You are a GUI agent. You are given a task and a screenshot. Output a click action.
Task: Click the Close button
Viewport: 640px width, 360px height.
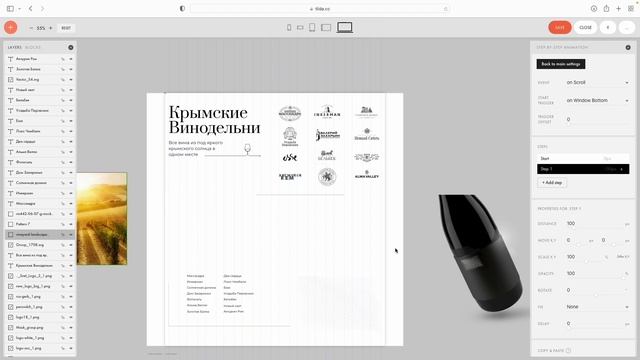pyautogui.click(x=585, y=27)
